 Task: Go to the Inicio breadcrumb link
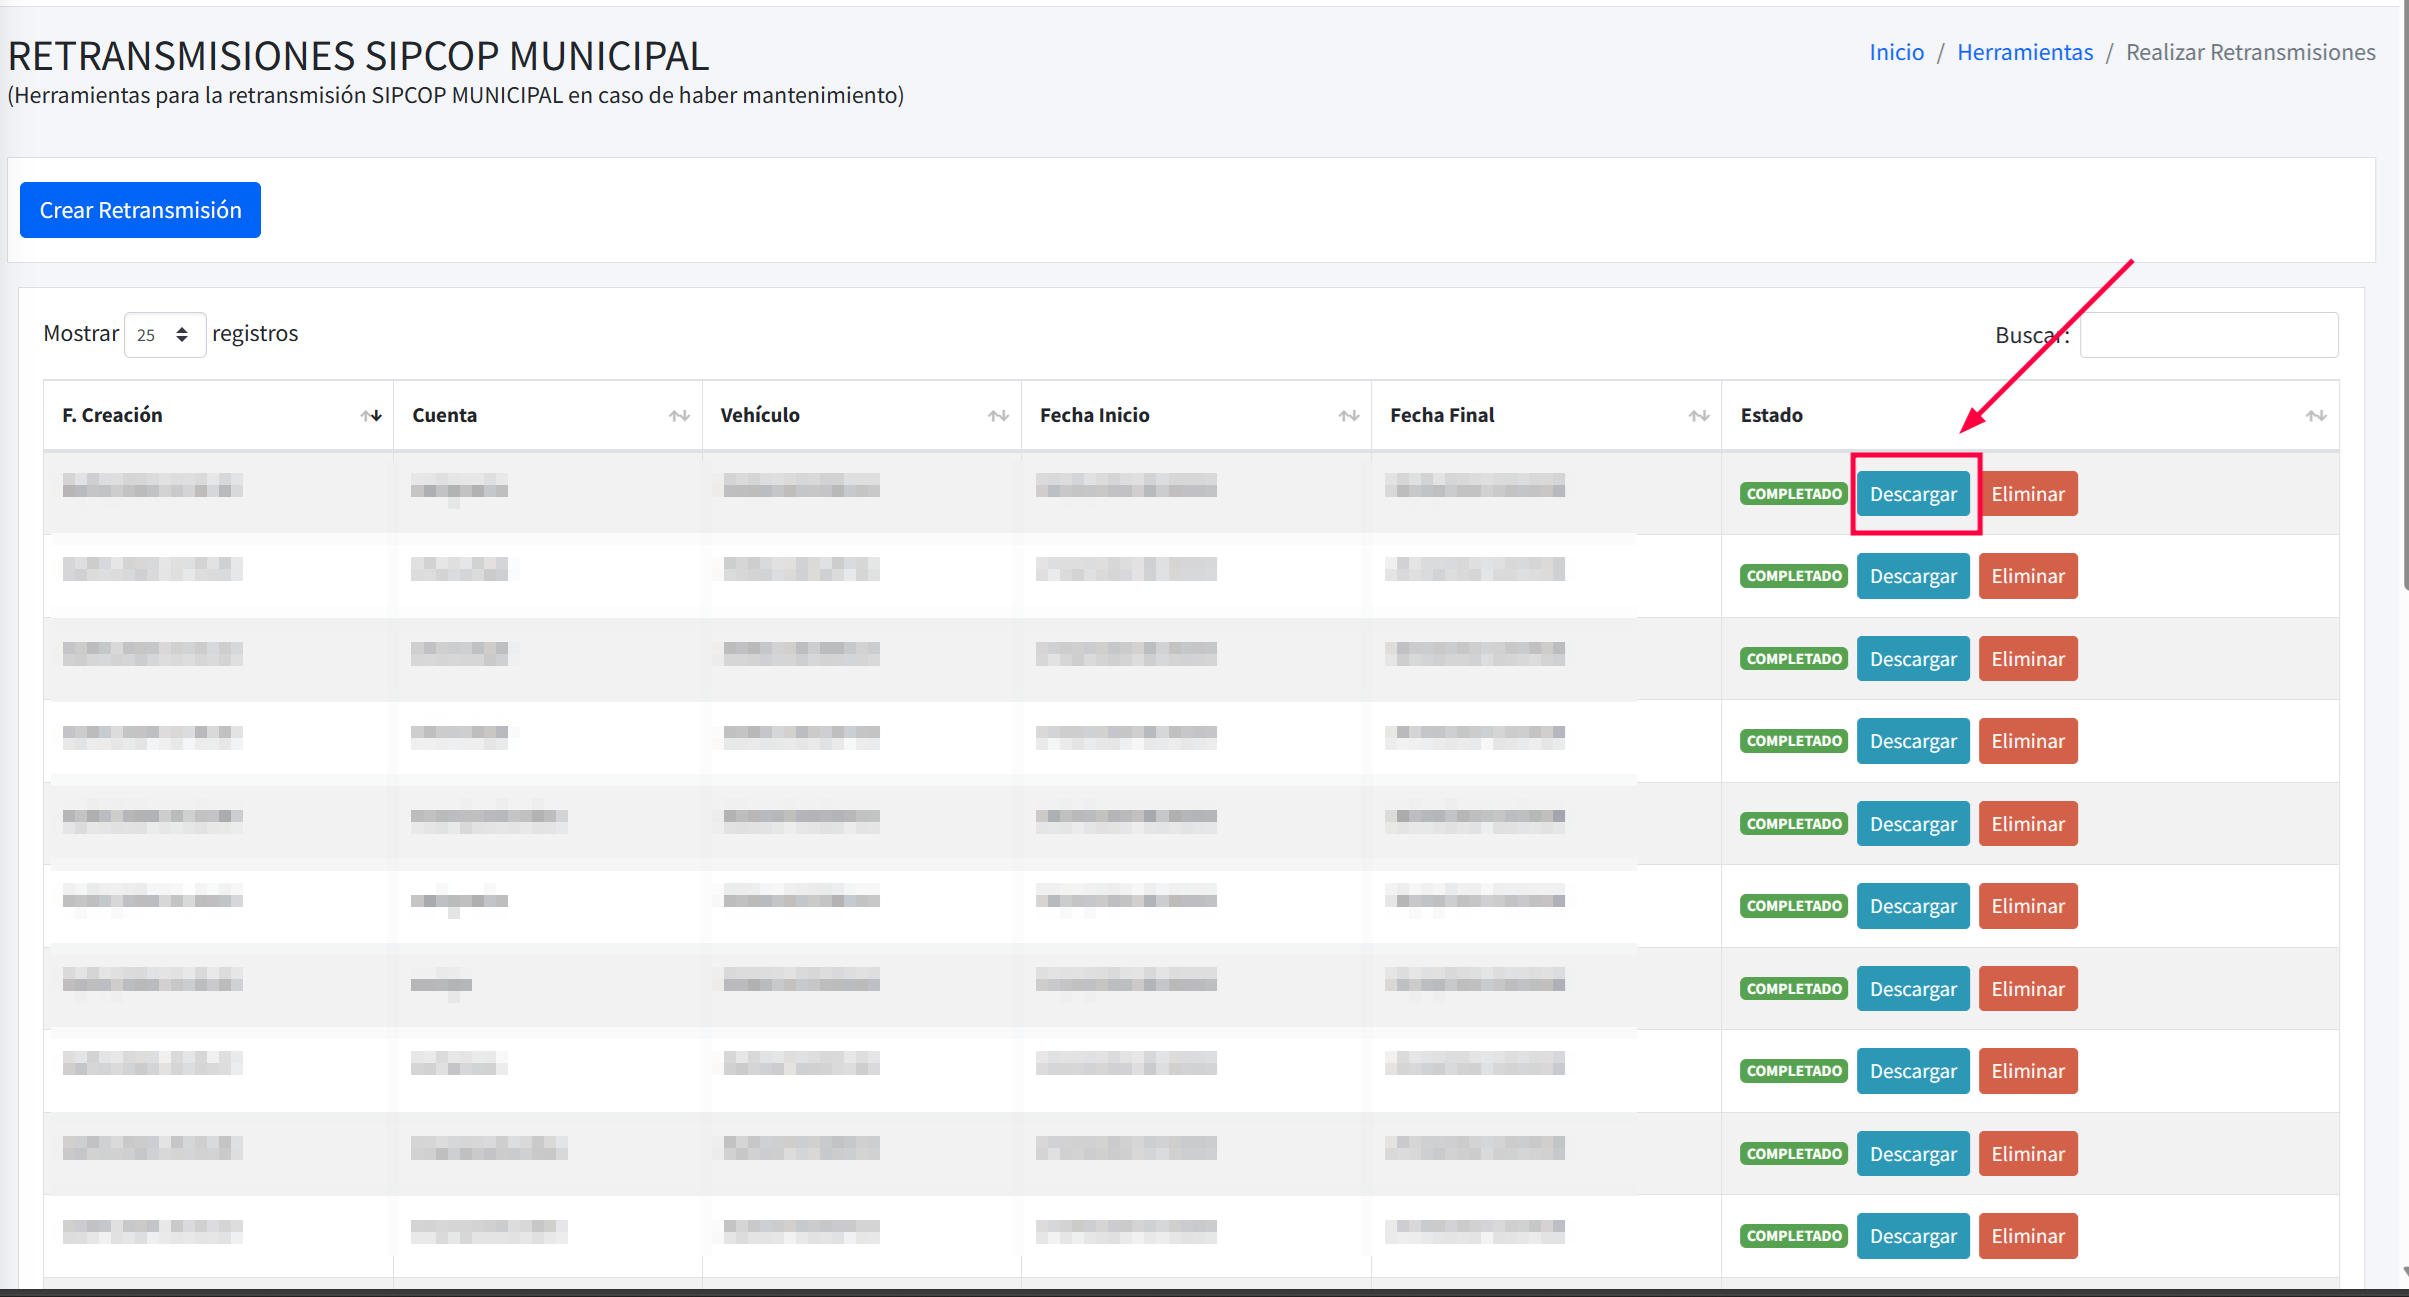click(x=1896, y=52)
